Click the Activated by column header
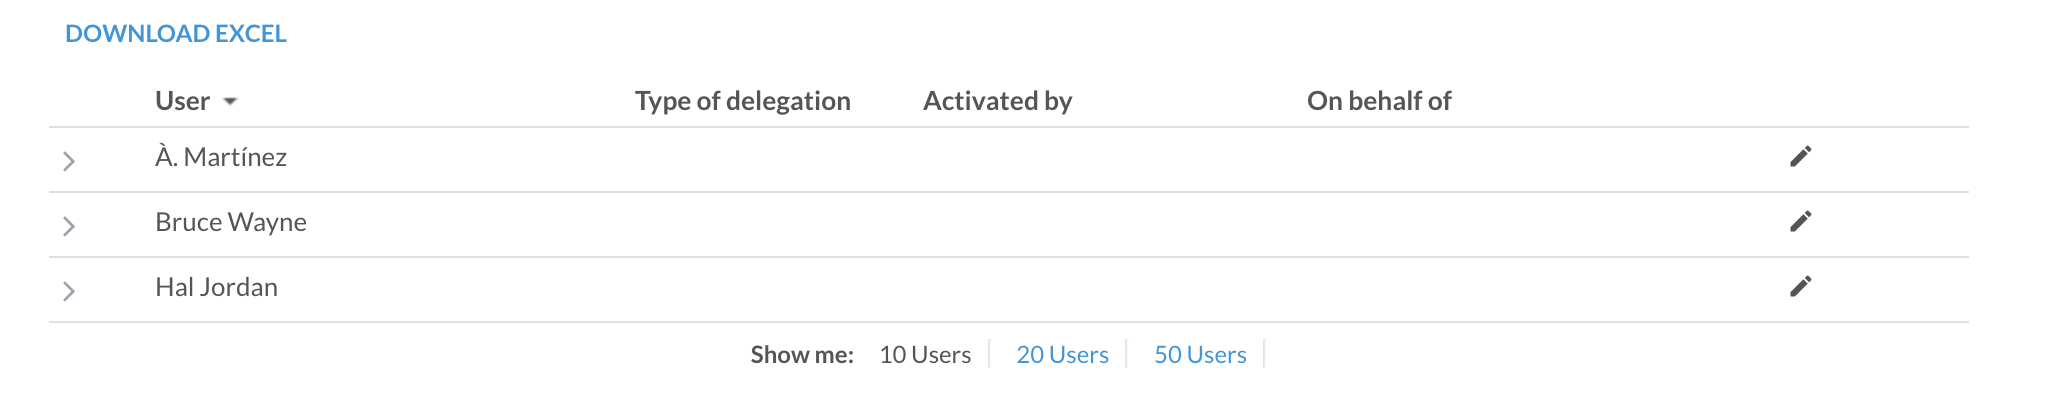Image resolution: width=2058 pixels, height=396 pixels. pos(997,101)
